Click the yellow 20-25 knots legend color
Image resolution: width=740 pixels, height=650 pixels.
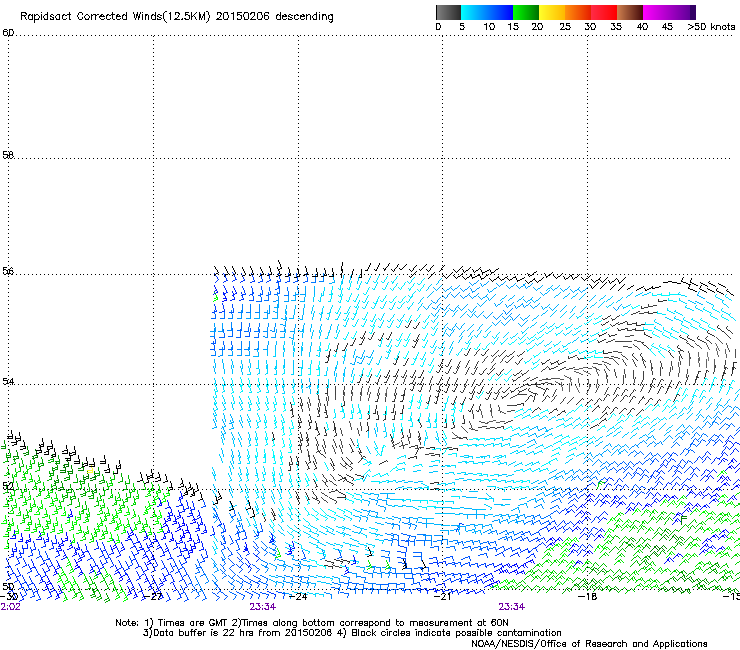pos(552,12)
